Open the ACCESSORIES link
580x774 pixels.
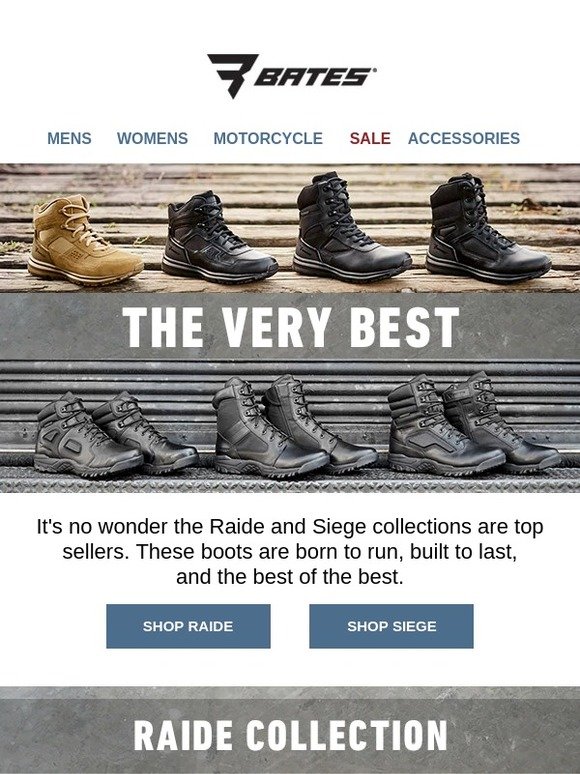[464, 138]
